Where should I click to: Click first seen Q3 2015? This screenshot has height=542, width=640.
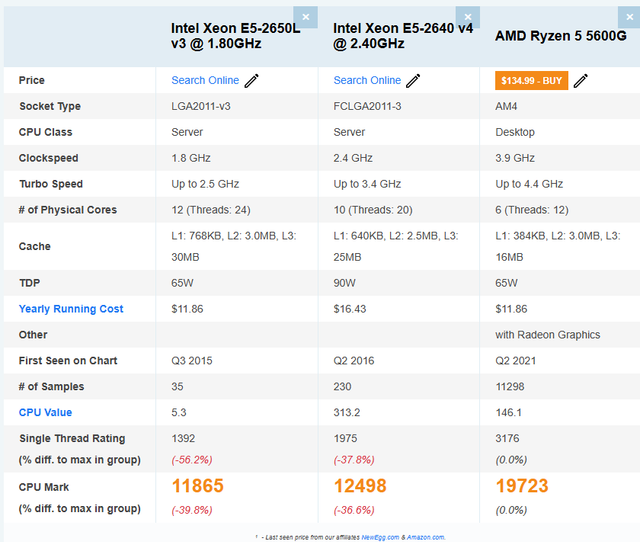coord(192,361)
